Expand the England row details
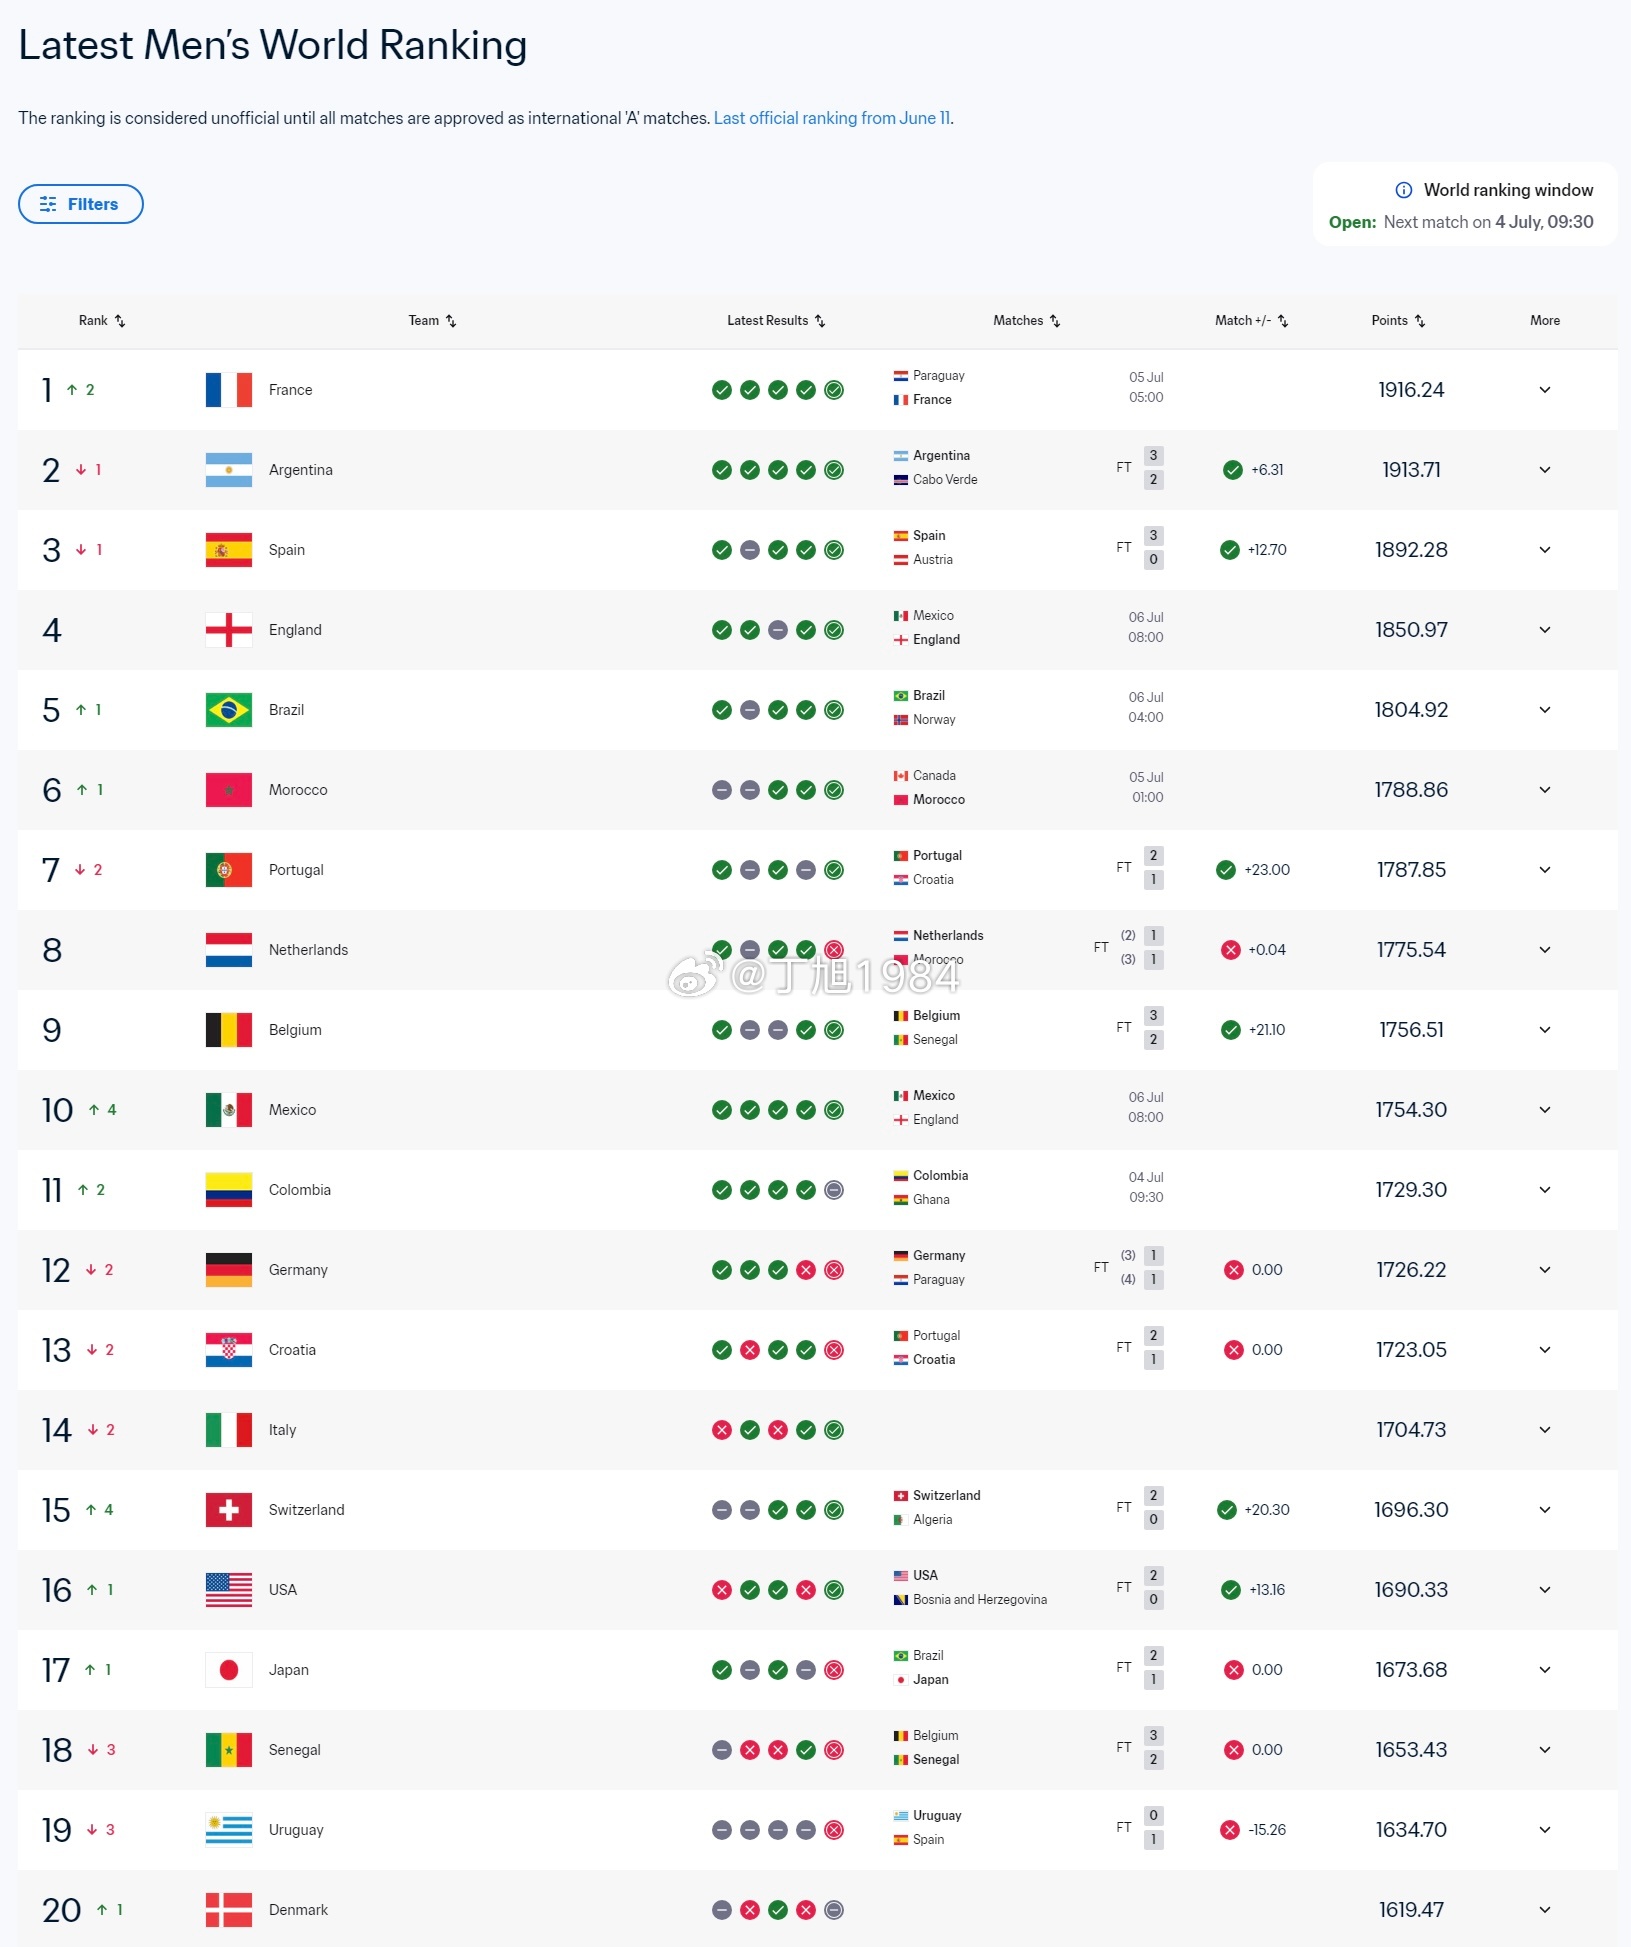 pyautogui.click(x=1545, y=630)
